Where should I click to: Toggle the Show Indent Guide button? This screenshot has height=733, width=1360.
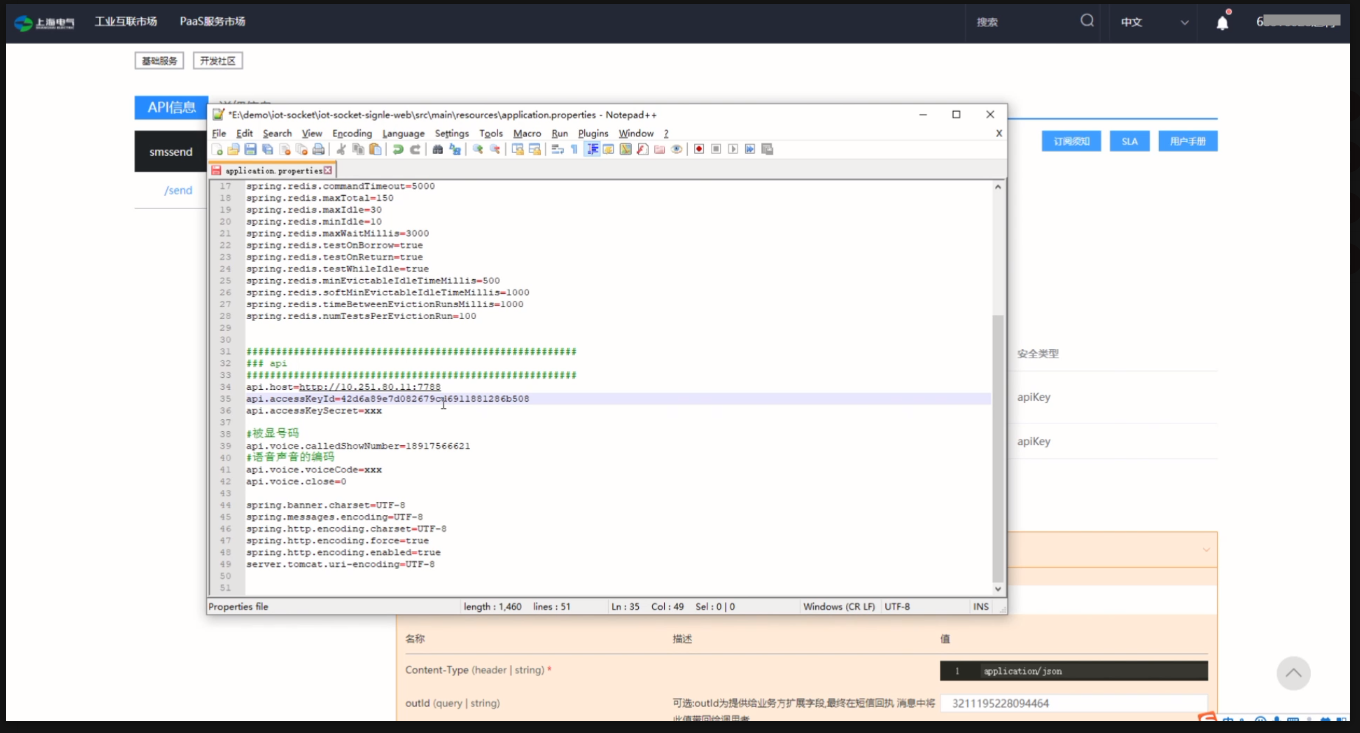pyautogui.click(x=592, y=149)
